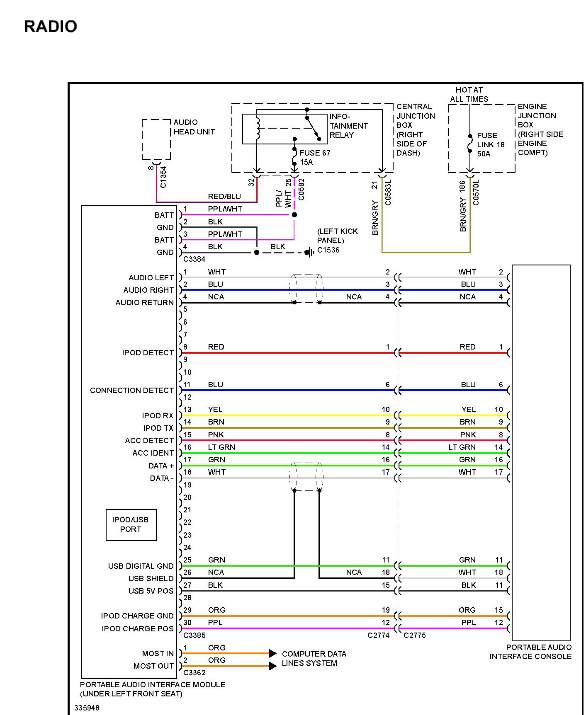Viewport: 586px width, 715px height.
Task: Click the DATA - pin label
Action: pos(161,478)
